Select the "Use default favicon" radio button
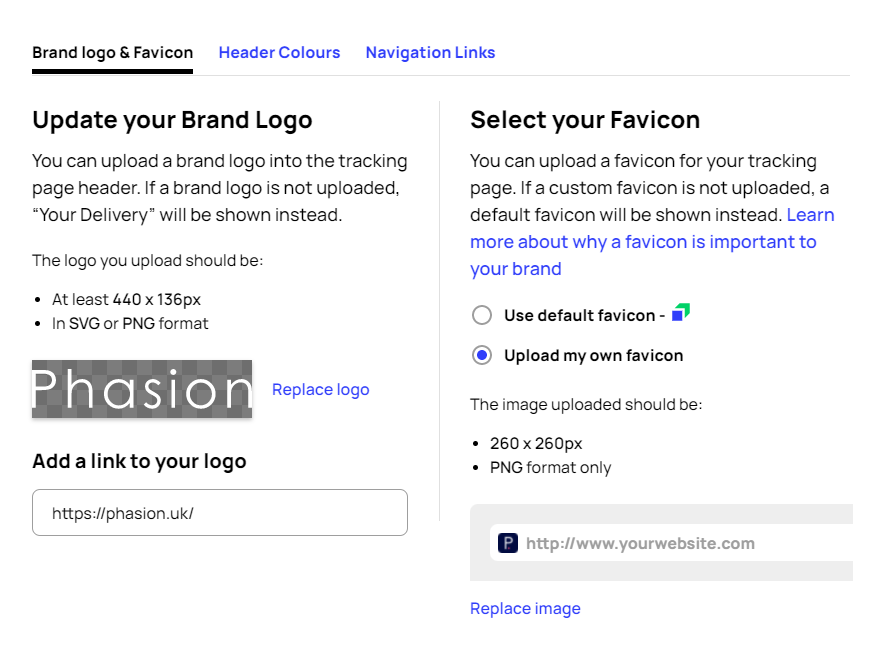889x648 pixels. pos(482,315)
